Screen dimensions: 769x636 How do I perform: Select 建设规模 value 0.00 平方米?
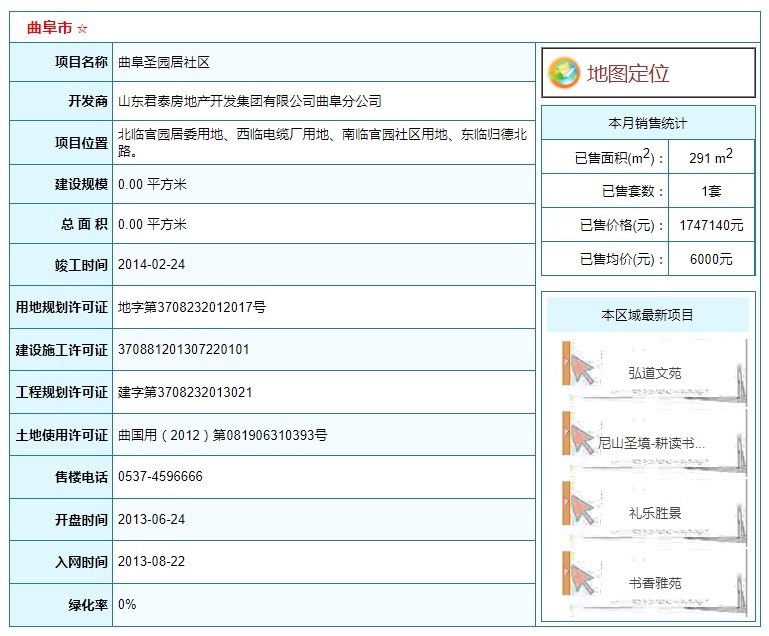[152, 184]
